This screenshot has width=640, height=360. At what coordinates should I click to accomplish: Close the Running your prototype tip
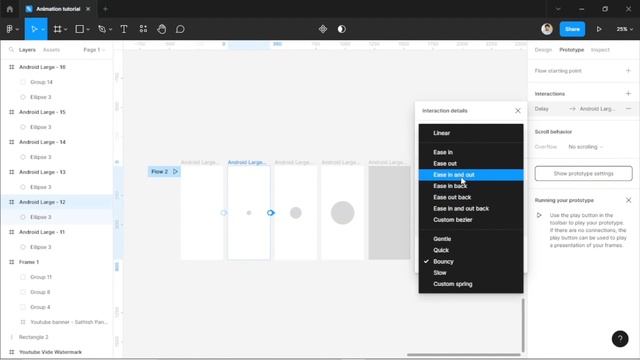coord(628,200)
